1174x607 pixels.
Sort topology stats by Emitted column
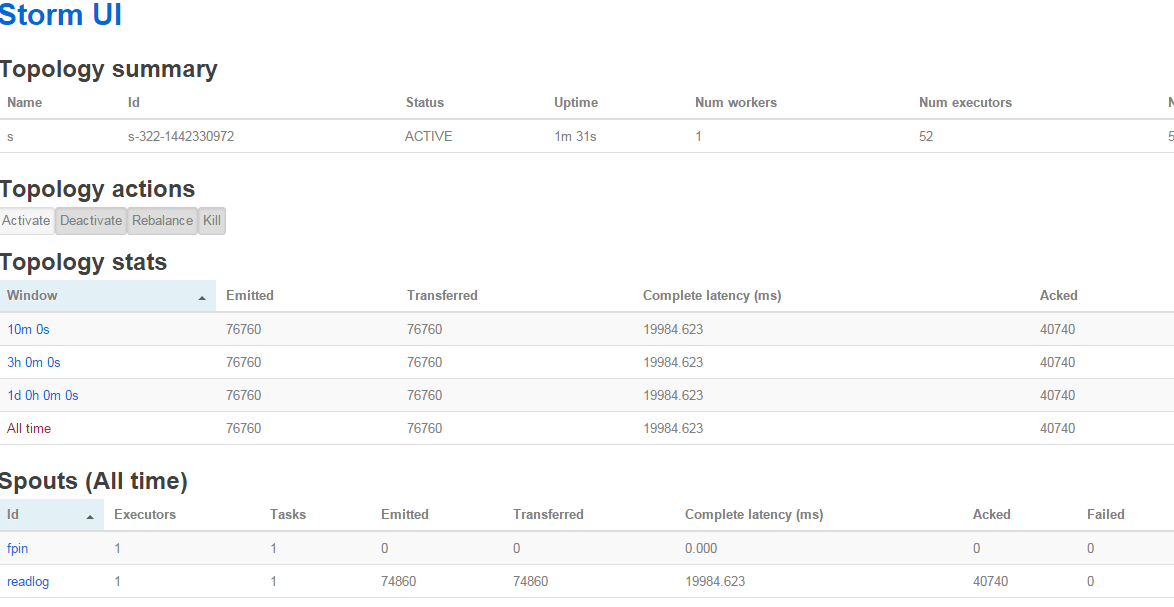pos(250,296)
